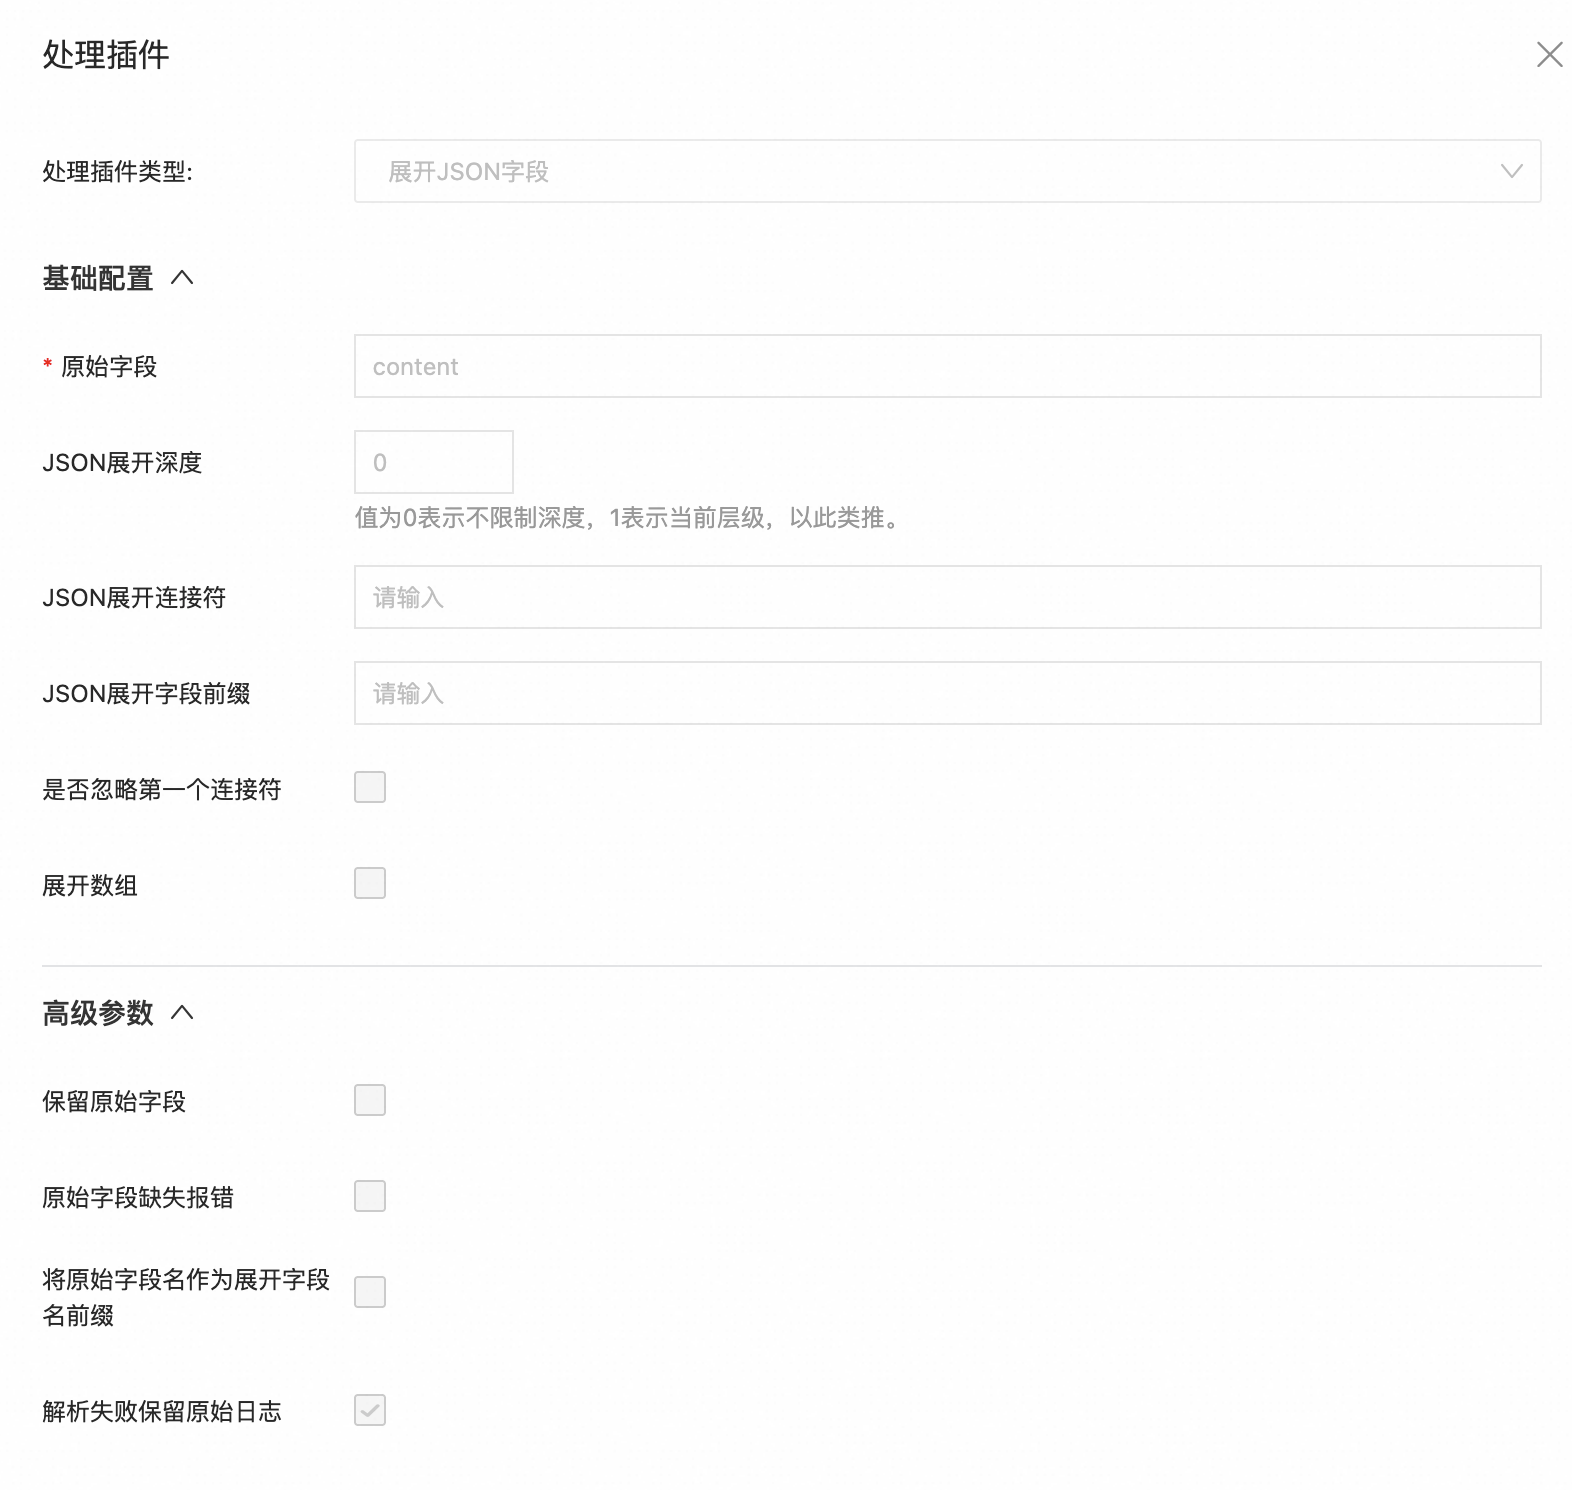Click the 原始字段 input showing content

(x=946, y=367)
